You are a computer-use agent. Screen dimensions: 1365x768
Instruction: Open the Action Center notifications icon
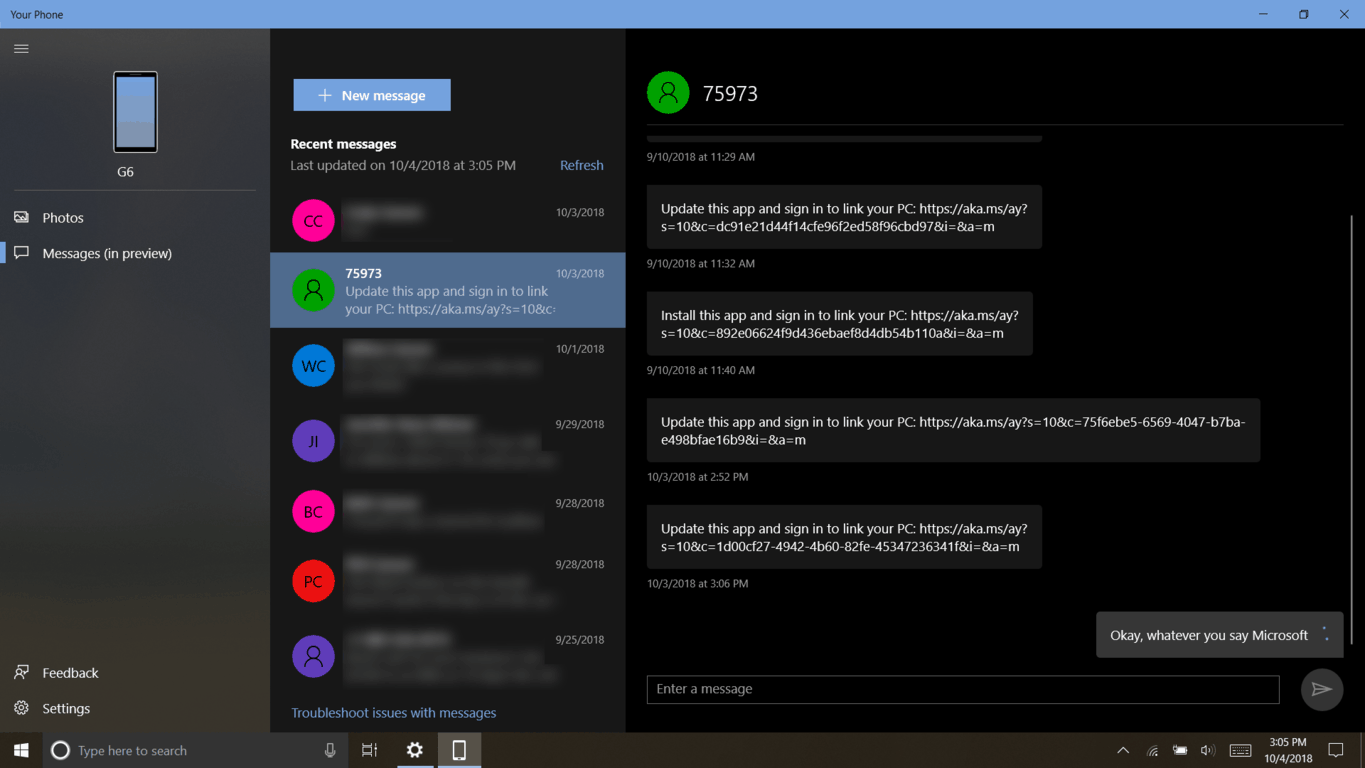(1335, 750)
